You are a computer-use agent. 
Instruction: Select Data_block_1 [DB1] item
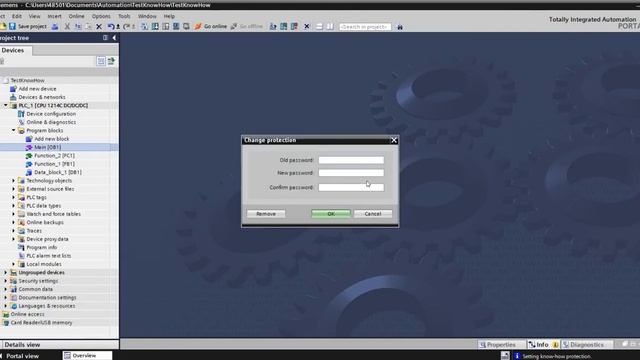pyautogui.click(x=58, y=172)
